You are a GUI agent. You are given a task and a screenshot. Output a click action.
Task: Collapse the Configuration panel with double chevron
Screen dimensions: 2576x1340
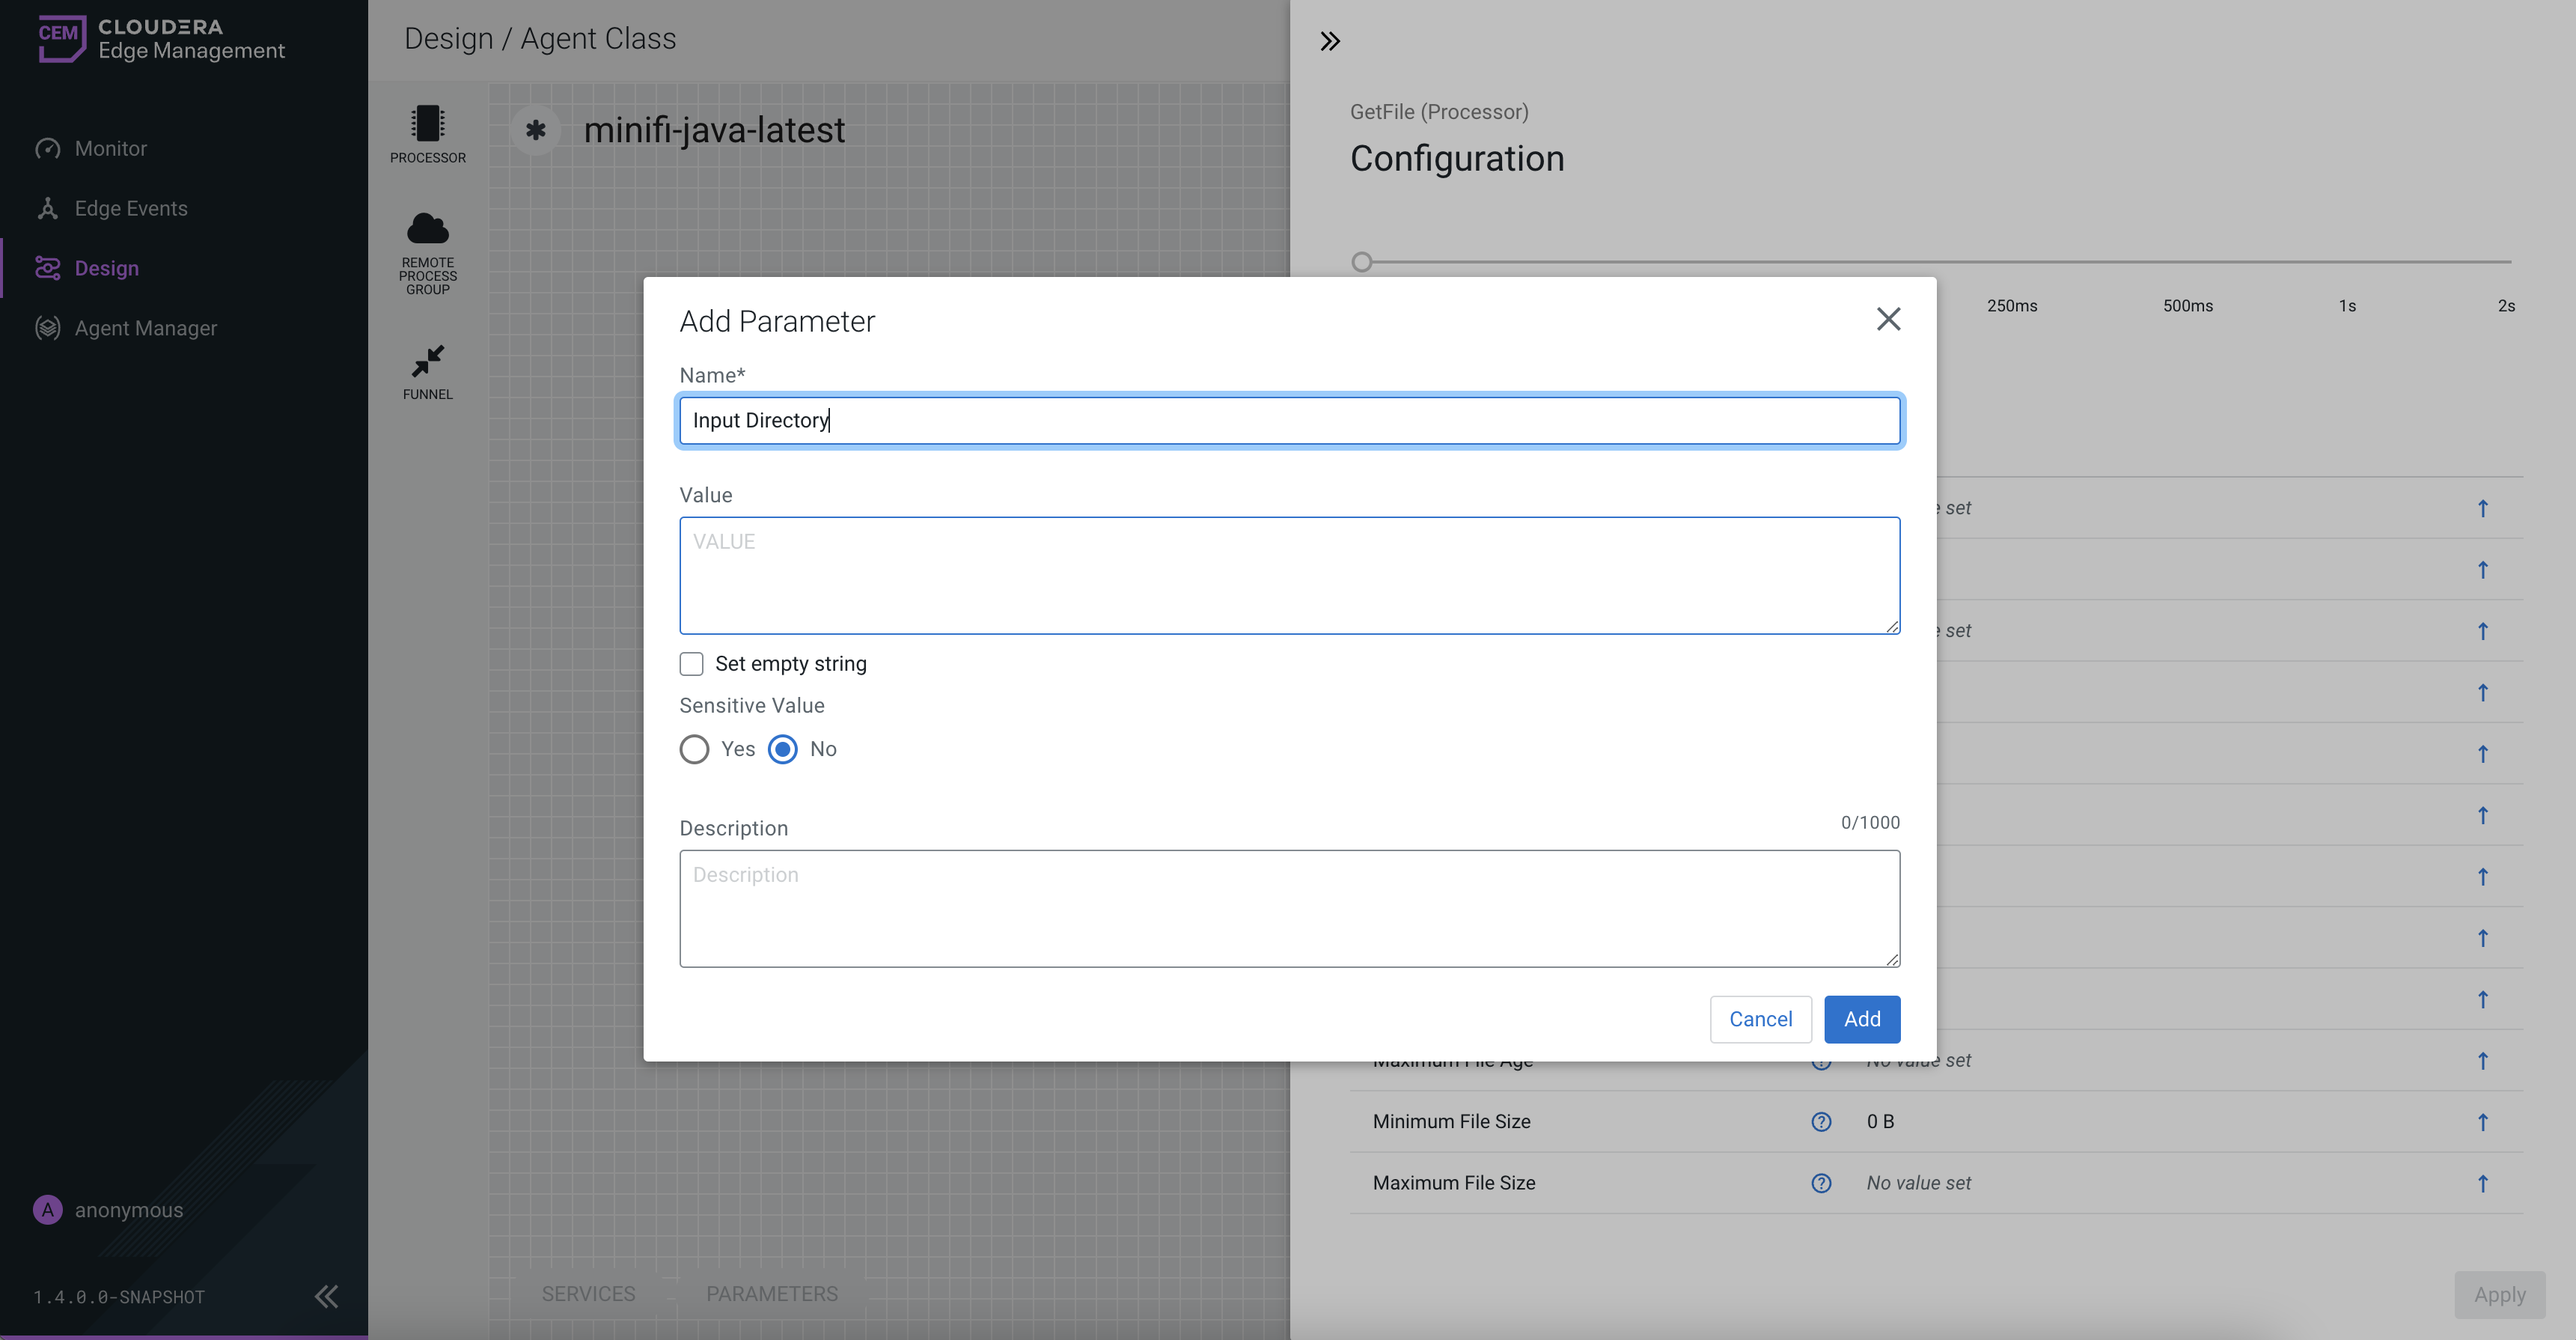click(1329, 41)
